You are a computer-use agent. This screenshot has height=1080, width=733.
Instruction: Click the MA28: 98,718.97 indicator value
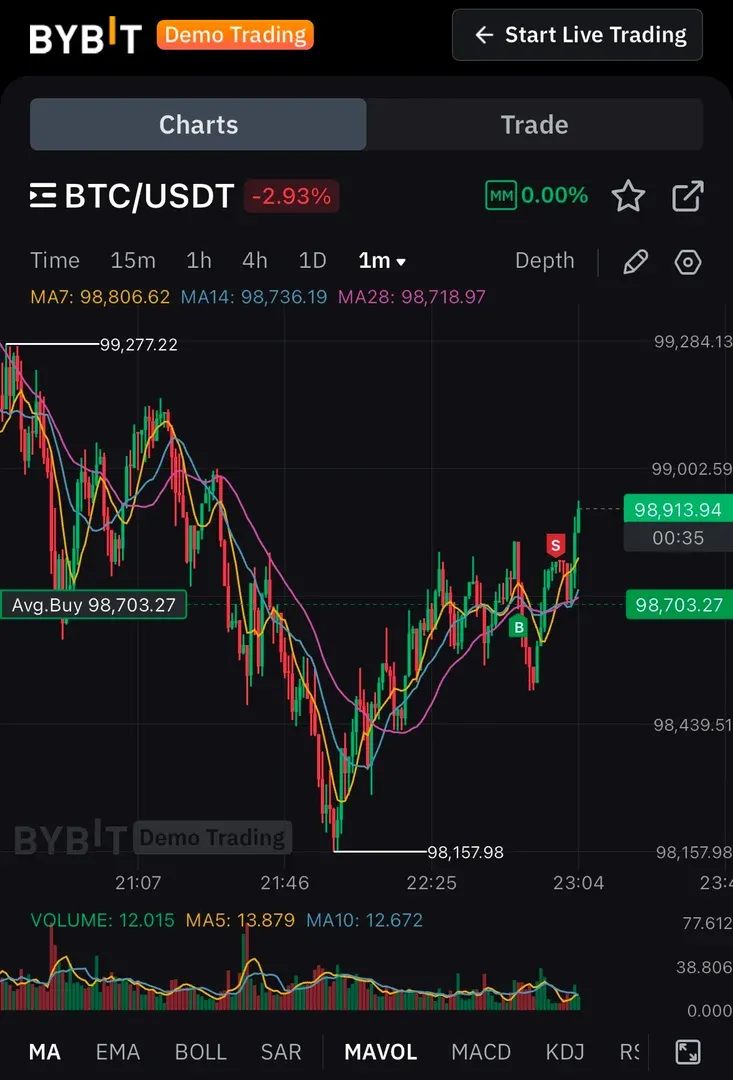pos(412,297)
